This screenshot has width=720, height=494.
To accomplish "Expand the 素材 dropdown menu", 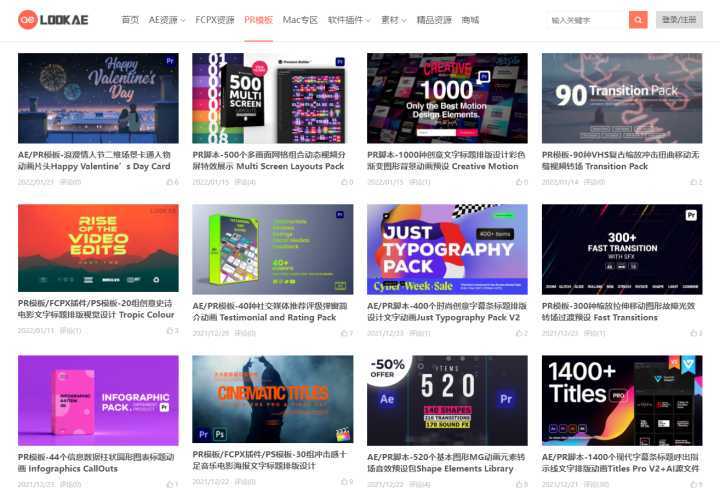I will tap(394, 20).
